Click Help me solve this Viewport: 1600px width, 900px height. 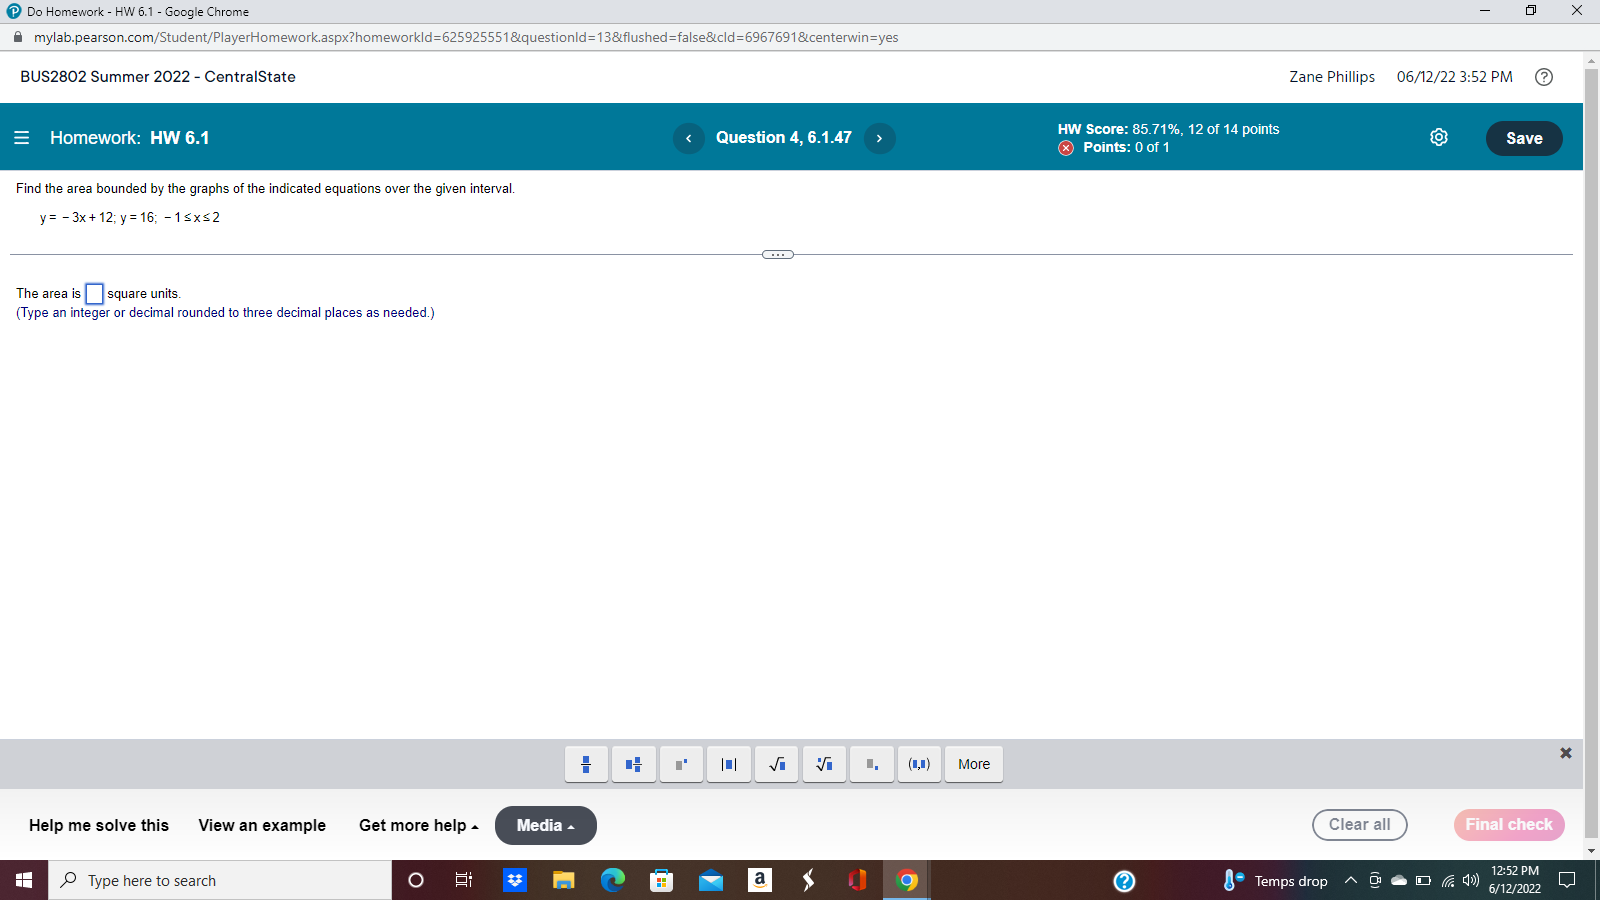(97, 825)
